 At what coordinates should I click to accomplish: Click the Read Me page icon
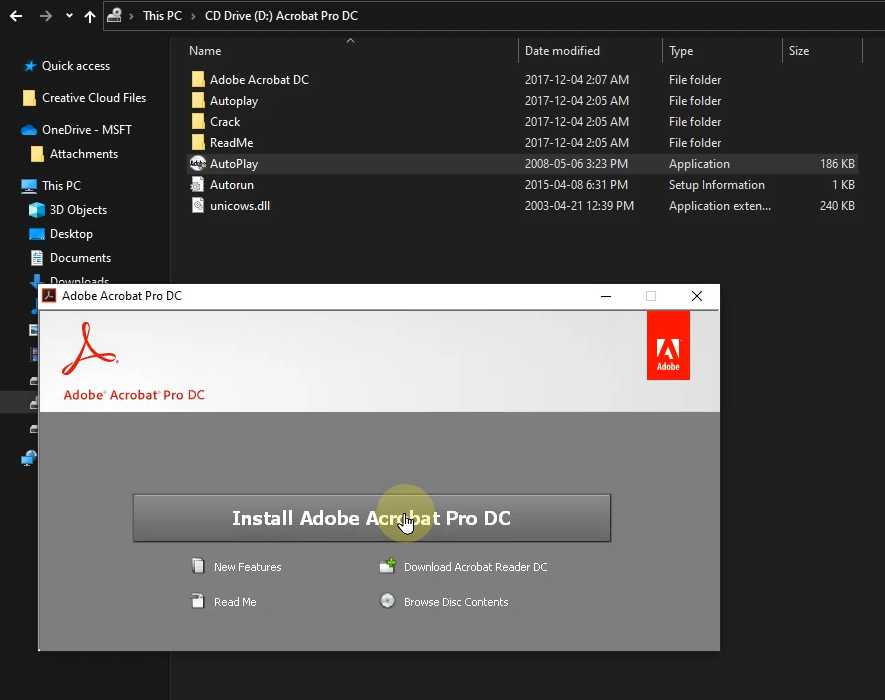click(198, 602)
